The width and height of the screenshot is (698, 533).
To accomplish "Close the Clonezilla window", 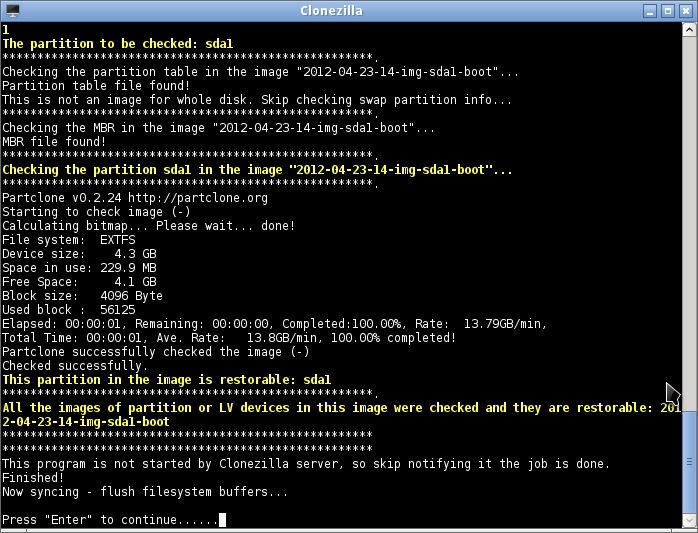I will tap(686, 10).
